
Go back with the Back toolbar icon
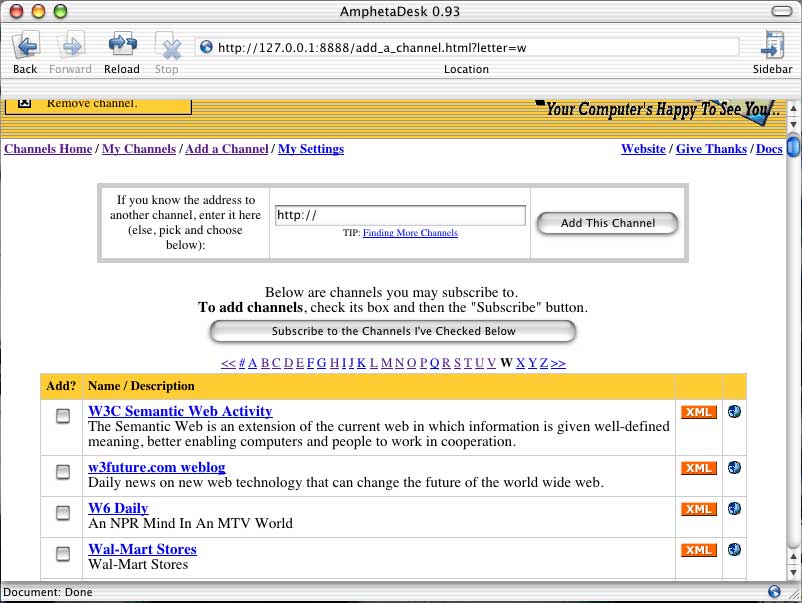26,46
